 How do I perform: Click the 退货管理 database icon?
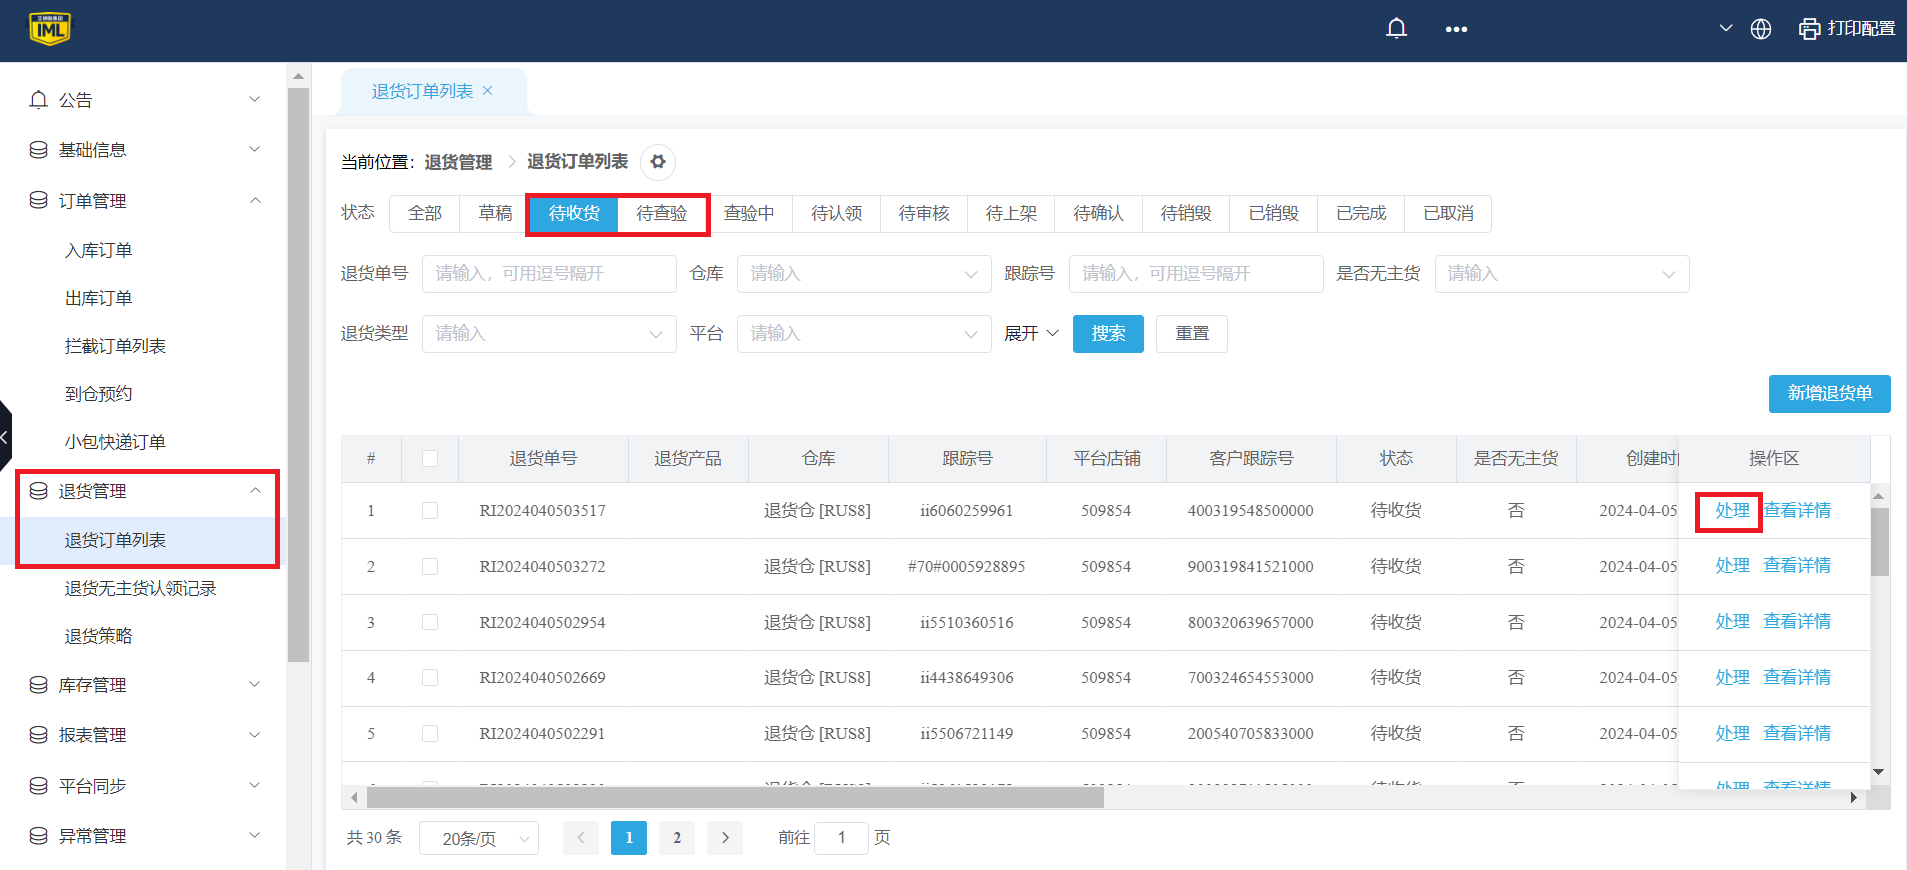pyautogui.click(x=39, y=491)
